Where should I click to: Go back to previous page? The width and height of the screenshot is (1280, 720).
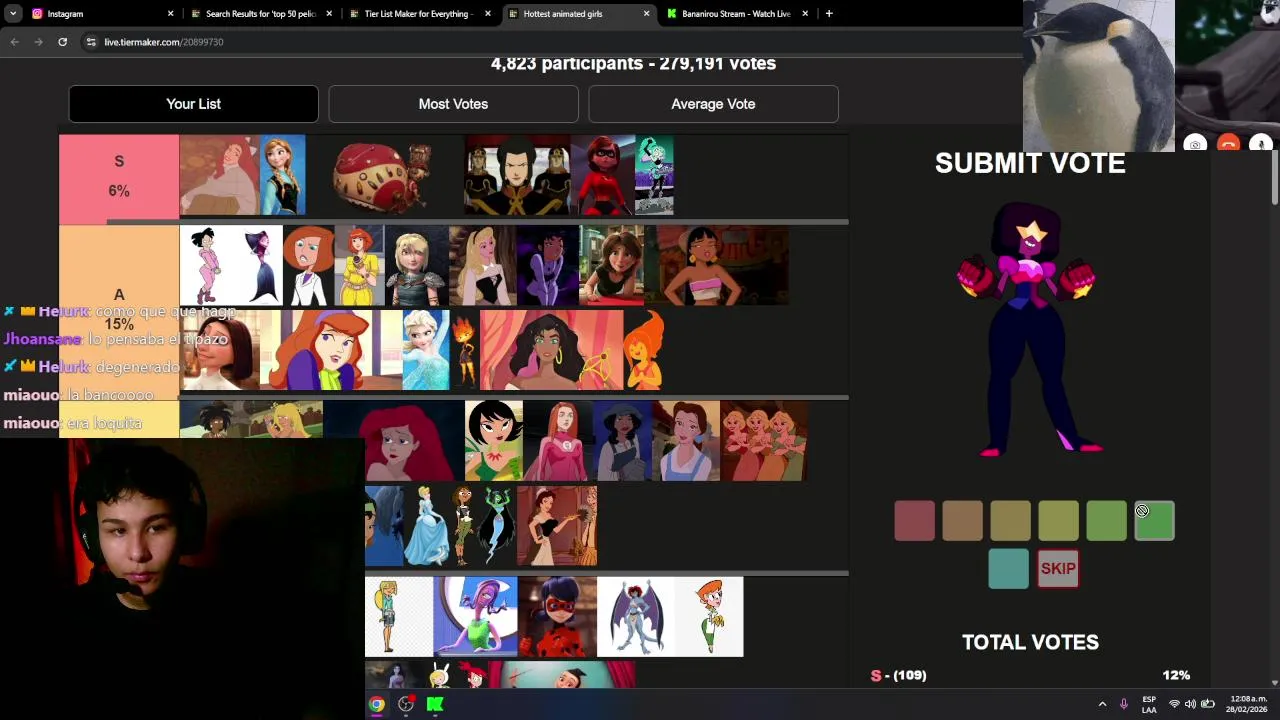[x=14, y=42]
